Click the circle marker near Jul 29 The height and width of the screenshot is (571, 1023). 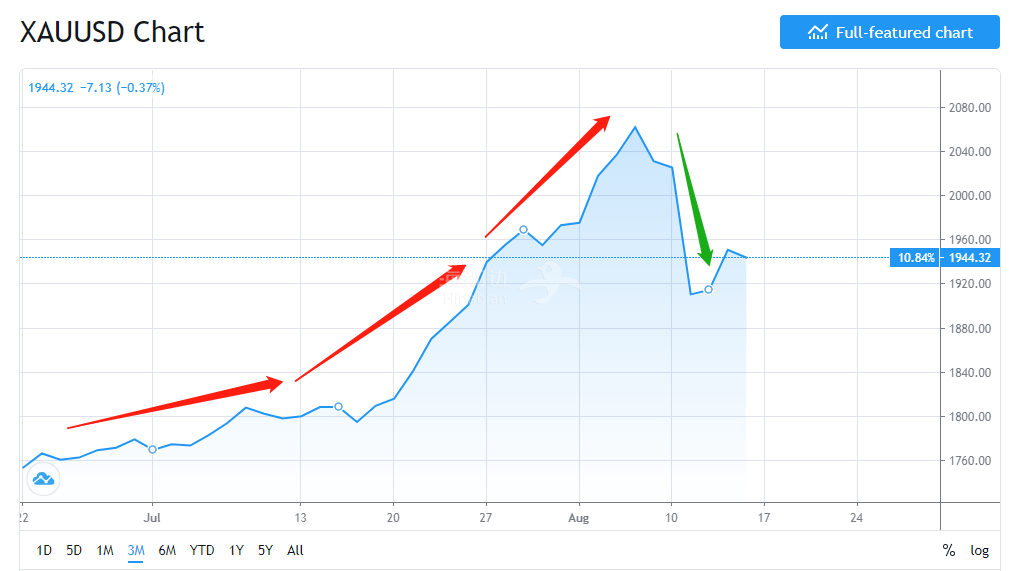523,230
